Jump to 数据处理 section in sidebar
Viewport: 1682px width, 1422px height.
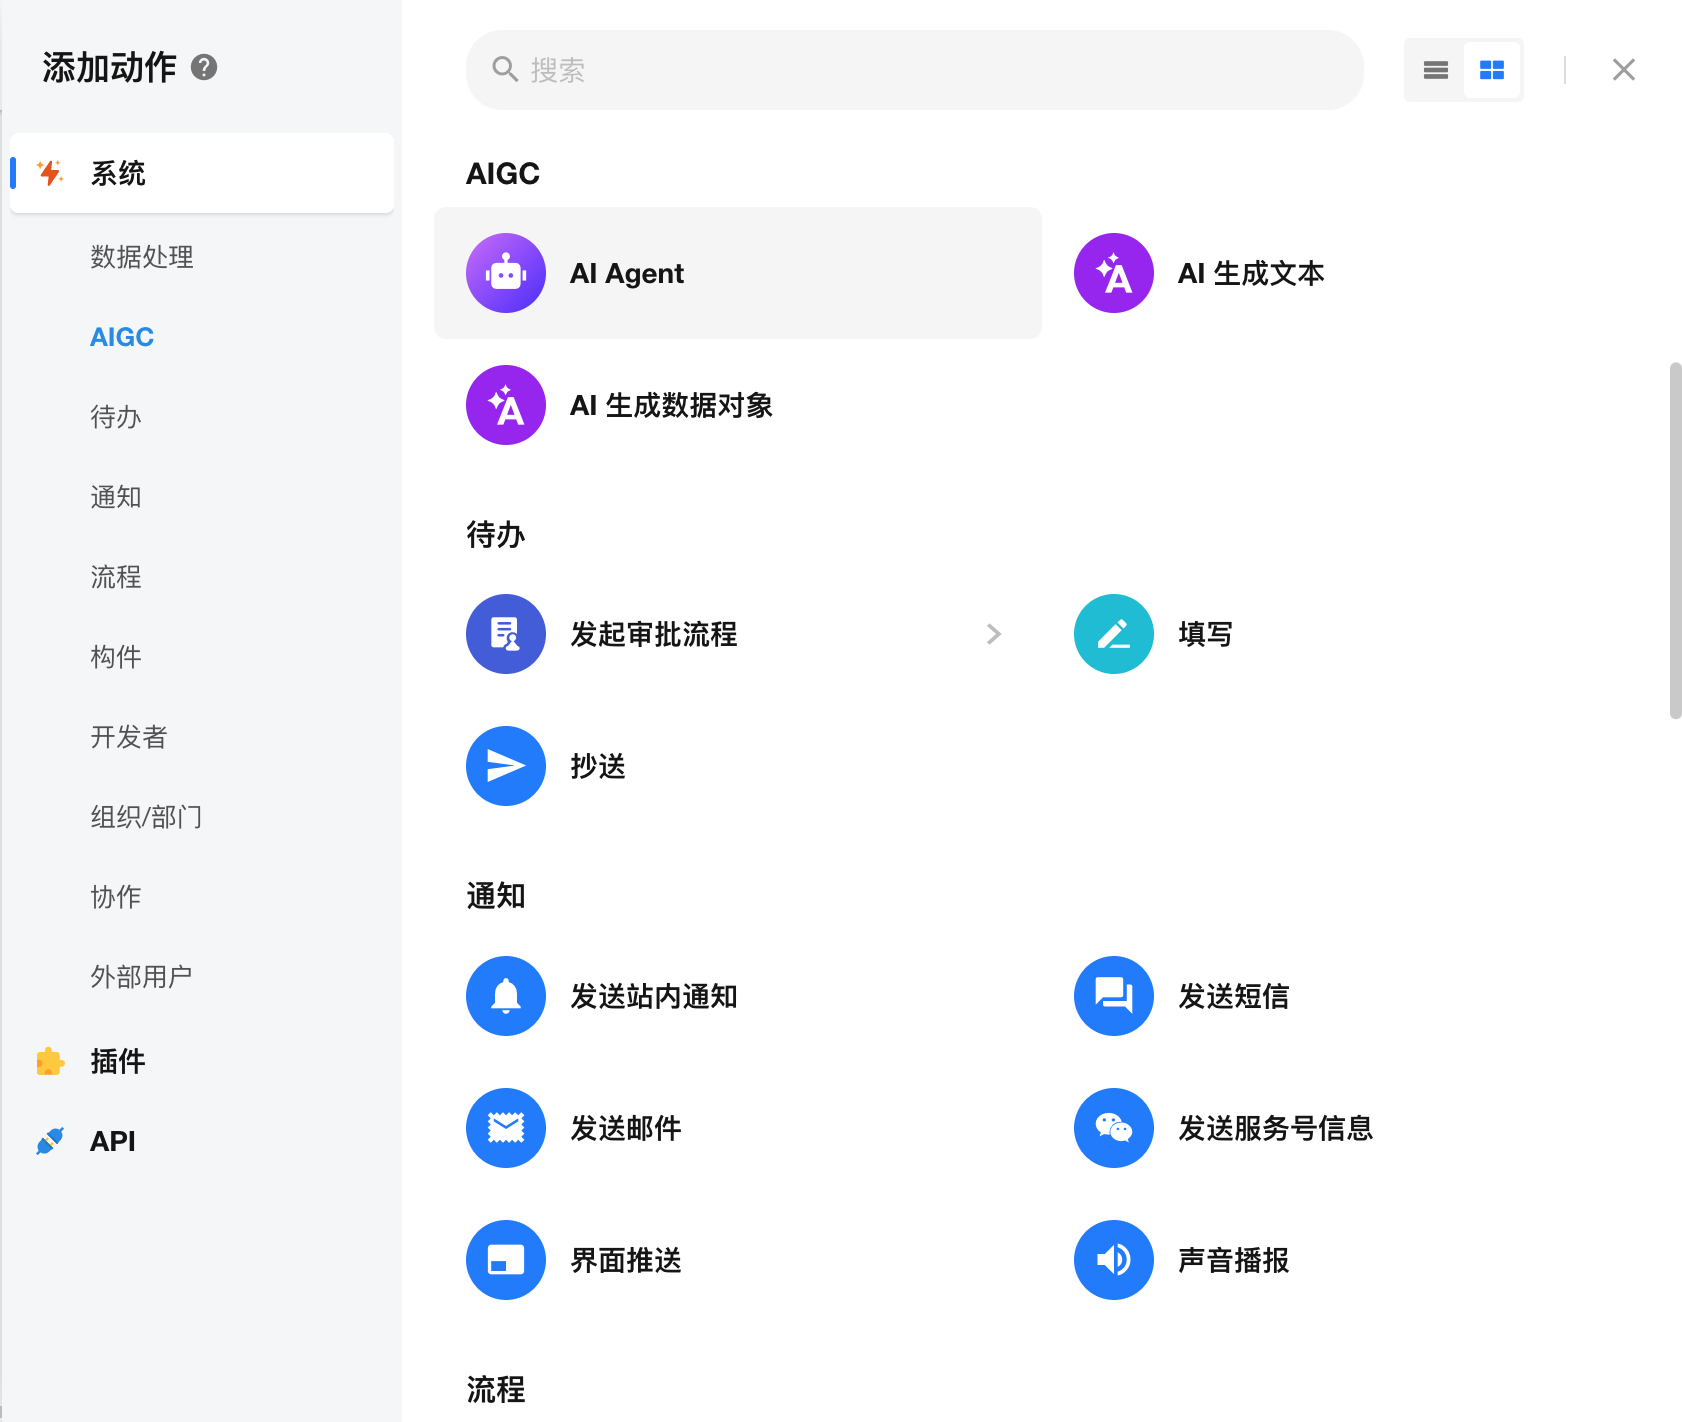tap(141, 257)
